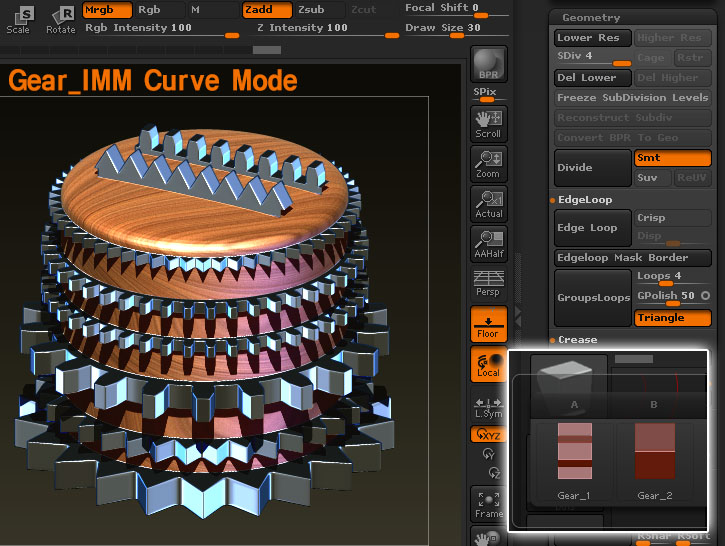This screenshot has height=546, width=725.
Task: Click the Del Lower button
Action: pyautogui.click(x=588, y=77)
